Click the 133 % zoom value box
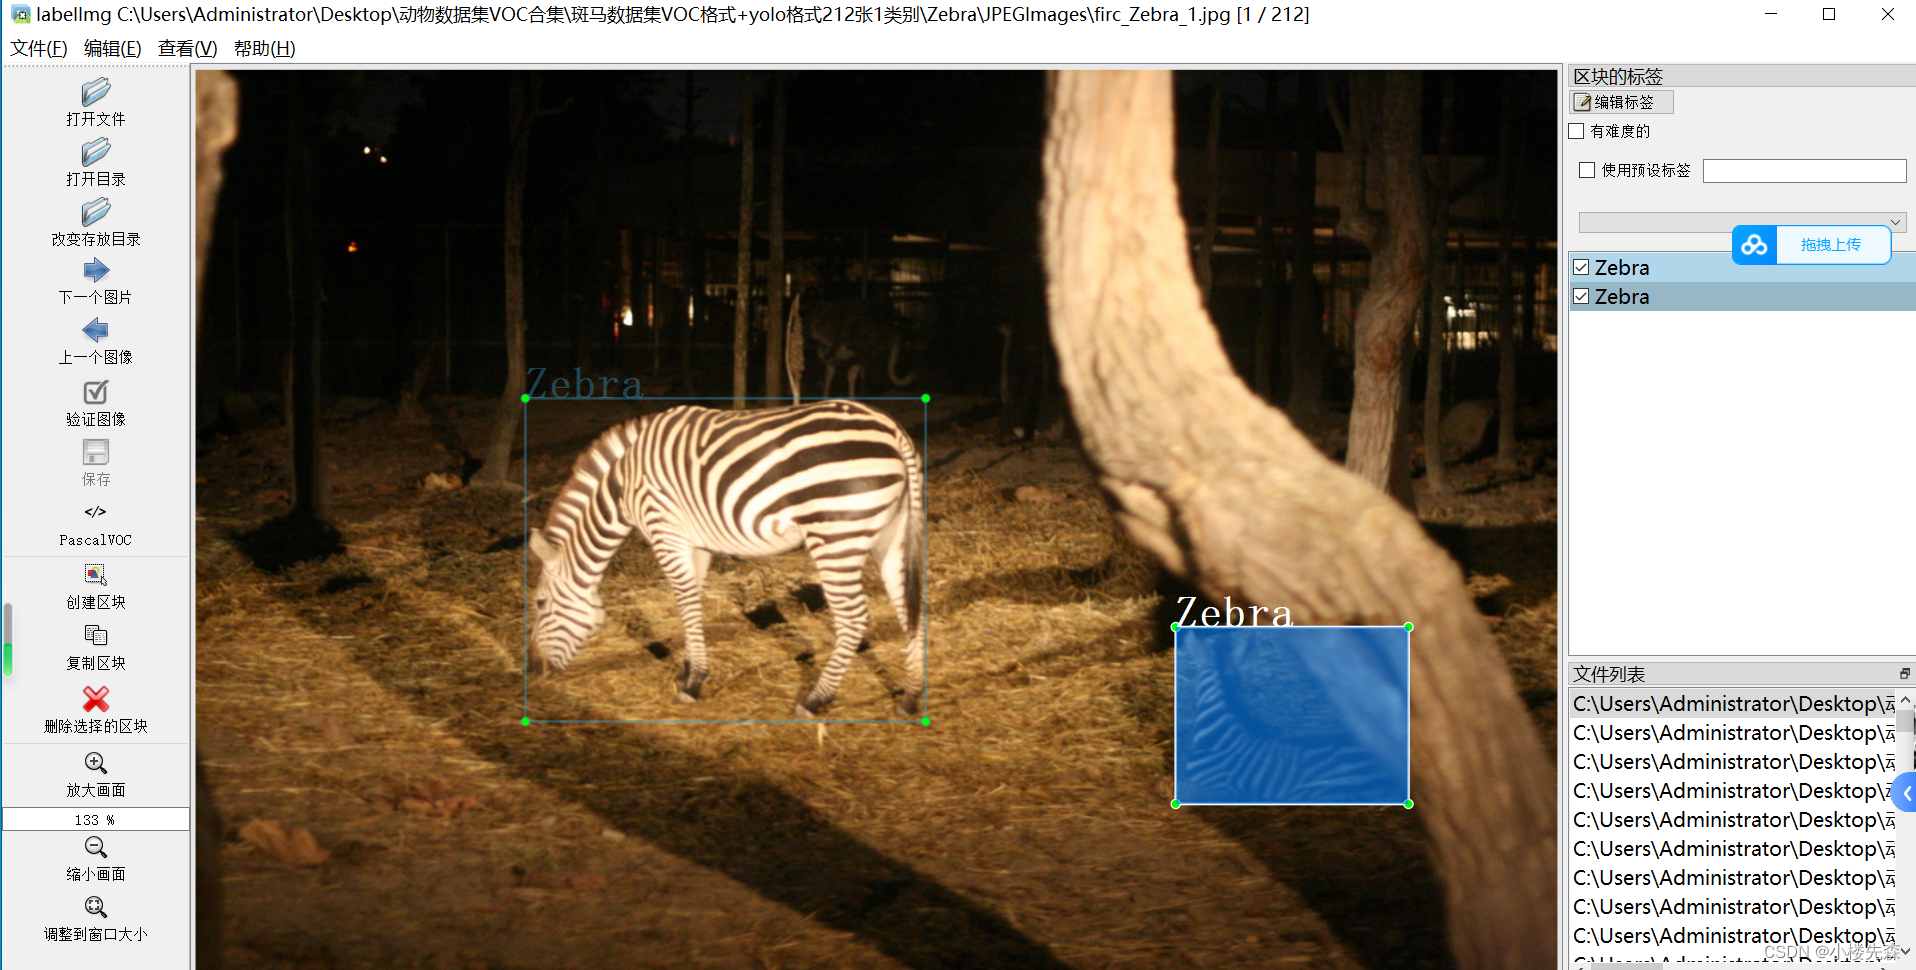The image size is (1916, 970). [96, 820]
